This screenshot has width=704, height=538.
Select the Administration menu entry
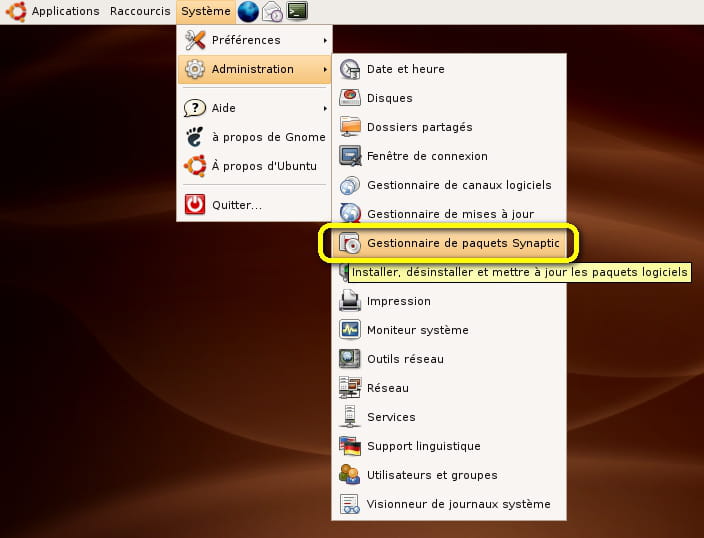coord(255,69)
